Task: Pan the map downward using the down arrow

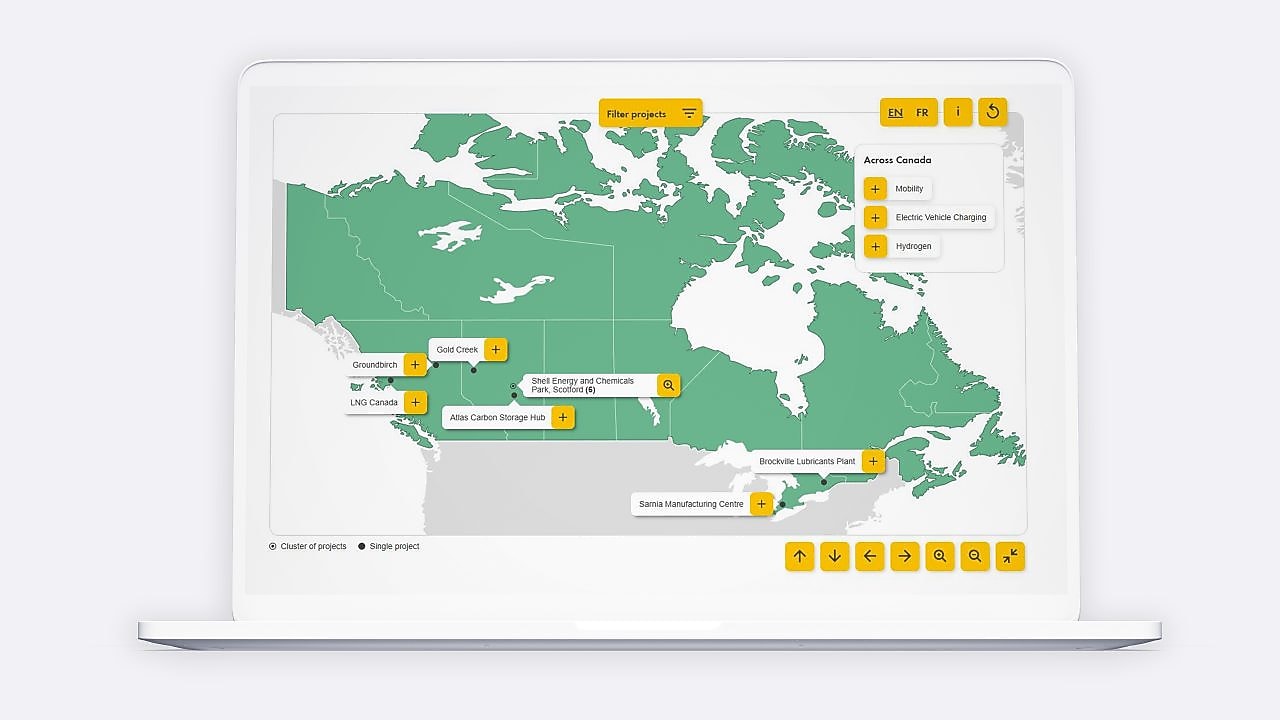Action: 834,555
